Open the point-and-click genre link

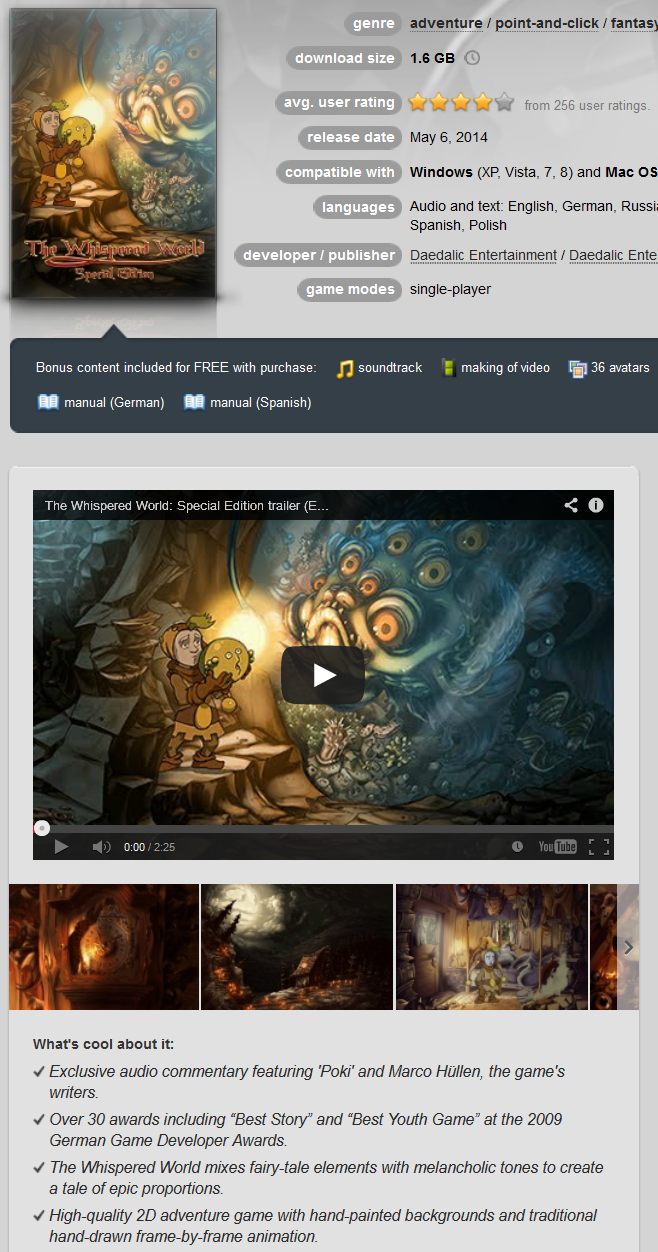click(x=547, y=23)
